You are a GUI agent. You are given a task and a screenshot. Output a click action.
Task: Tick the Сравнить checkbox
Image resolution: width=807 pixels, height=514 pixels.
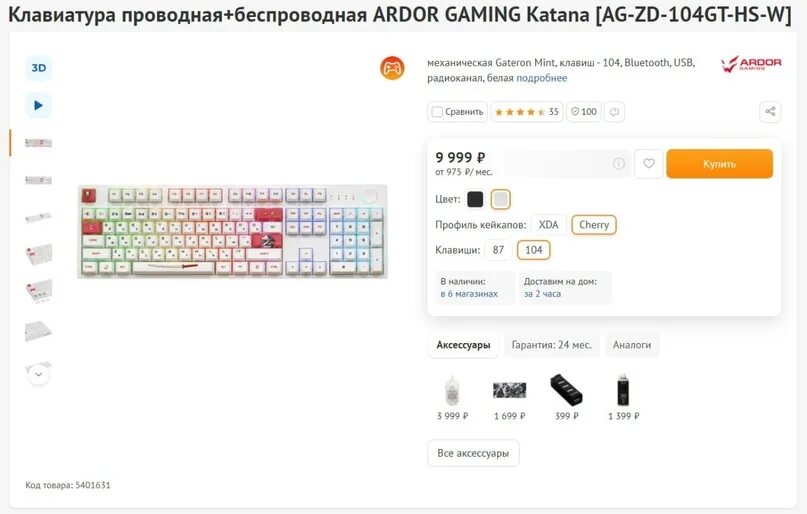tap(437, 112)
